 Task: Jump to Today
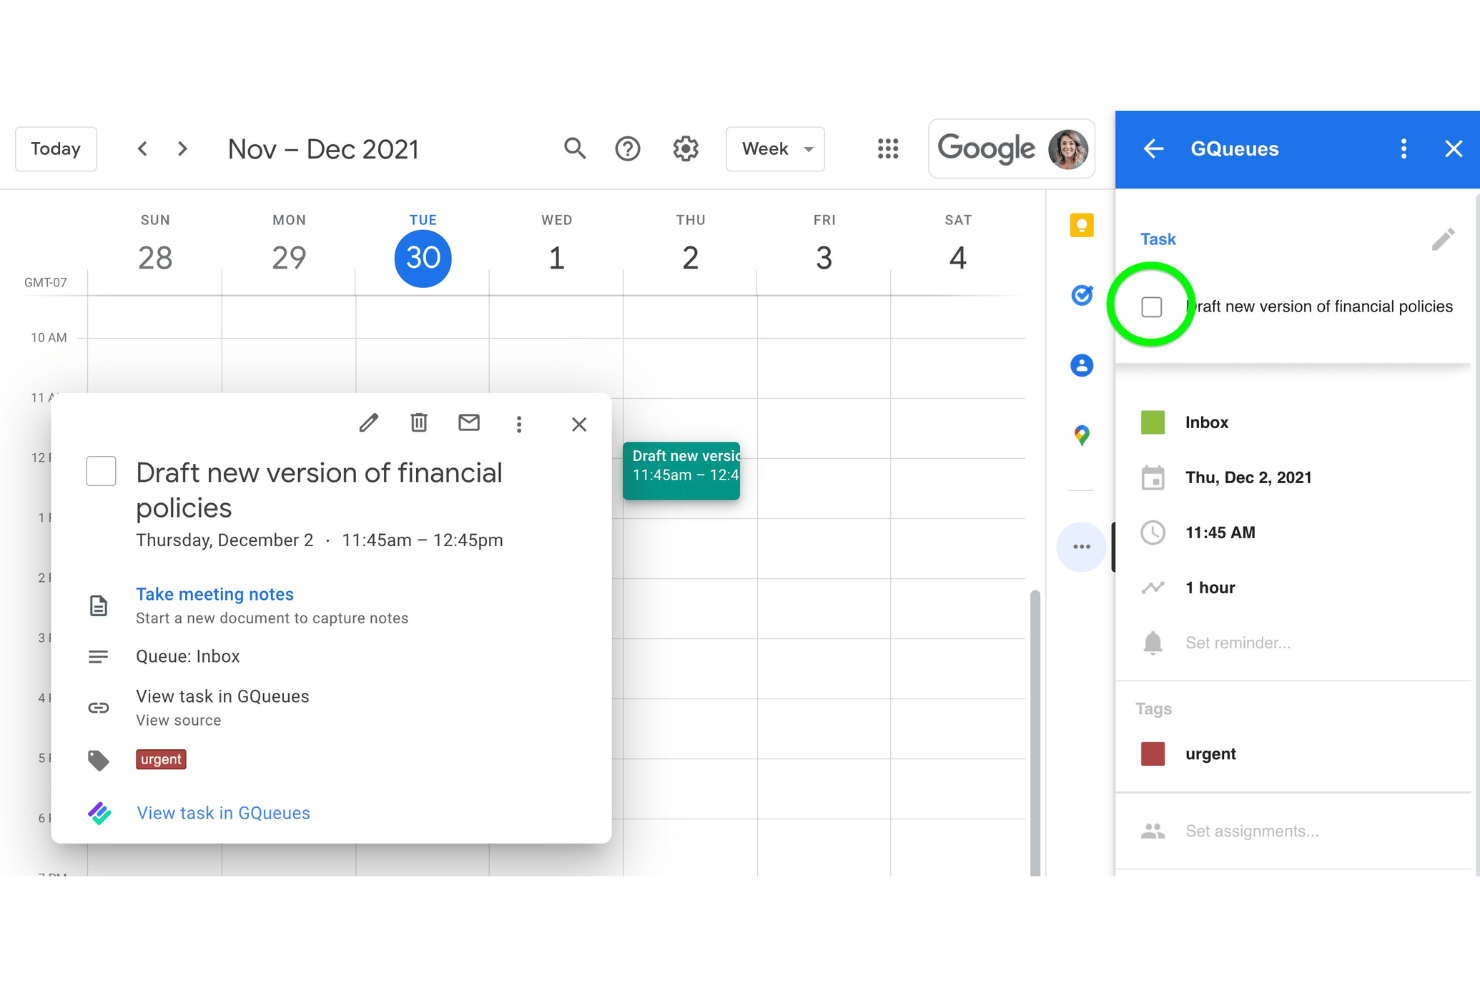click(x=56, y=149)
